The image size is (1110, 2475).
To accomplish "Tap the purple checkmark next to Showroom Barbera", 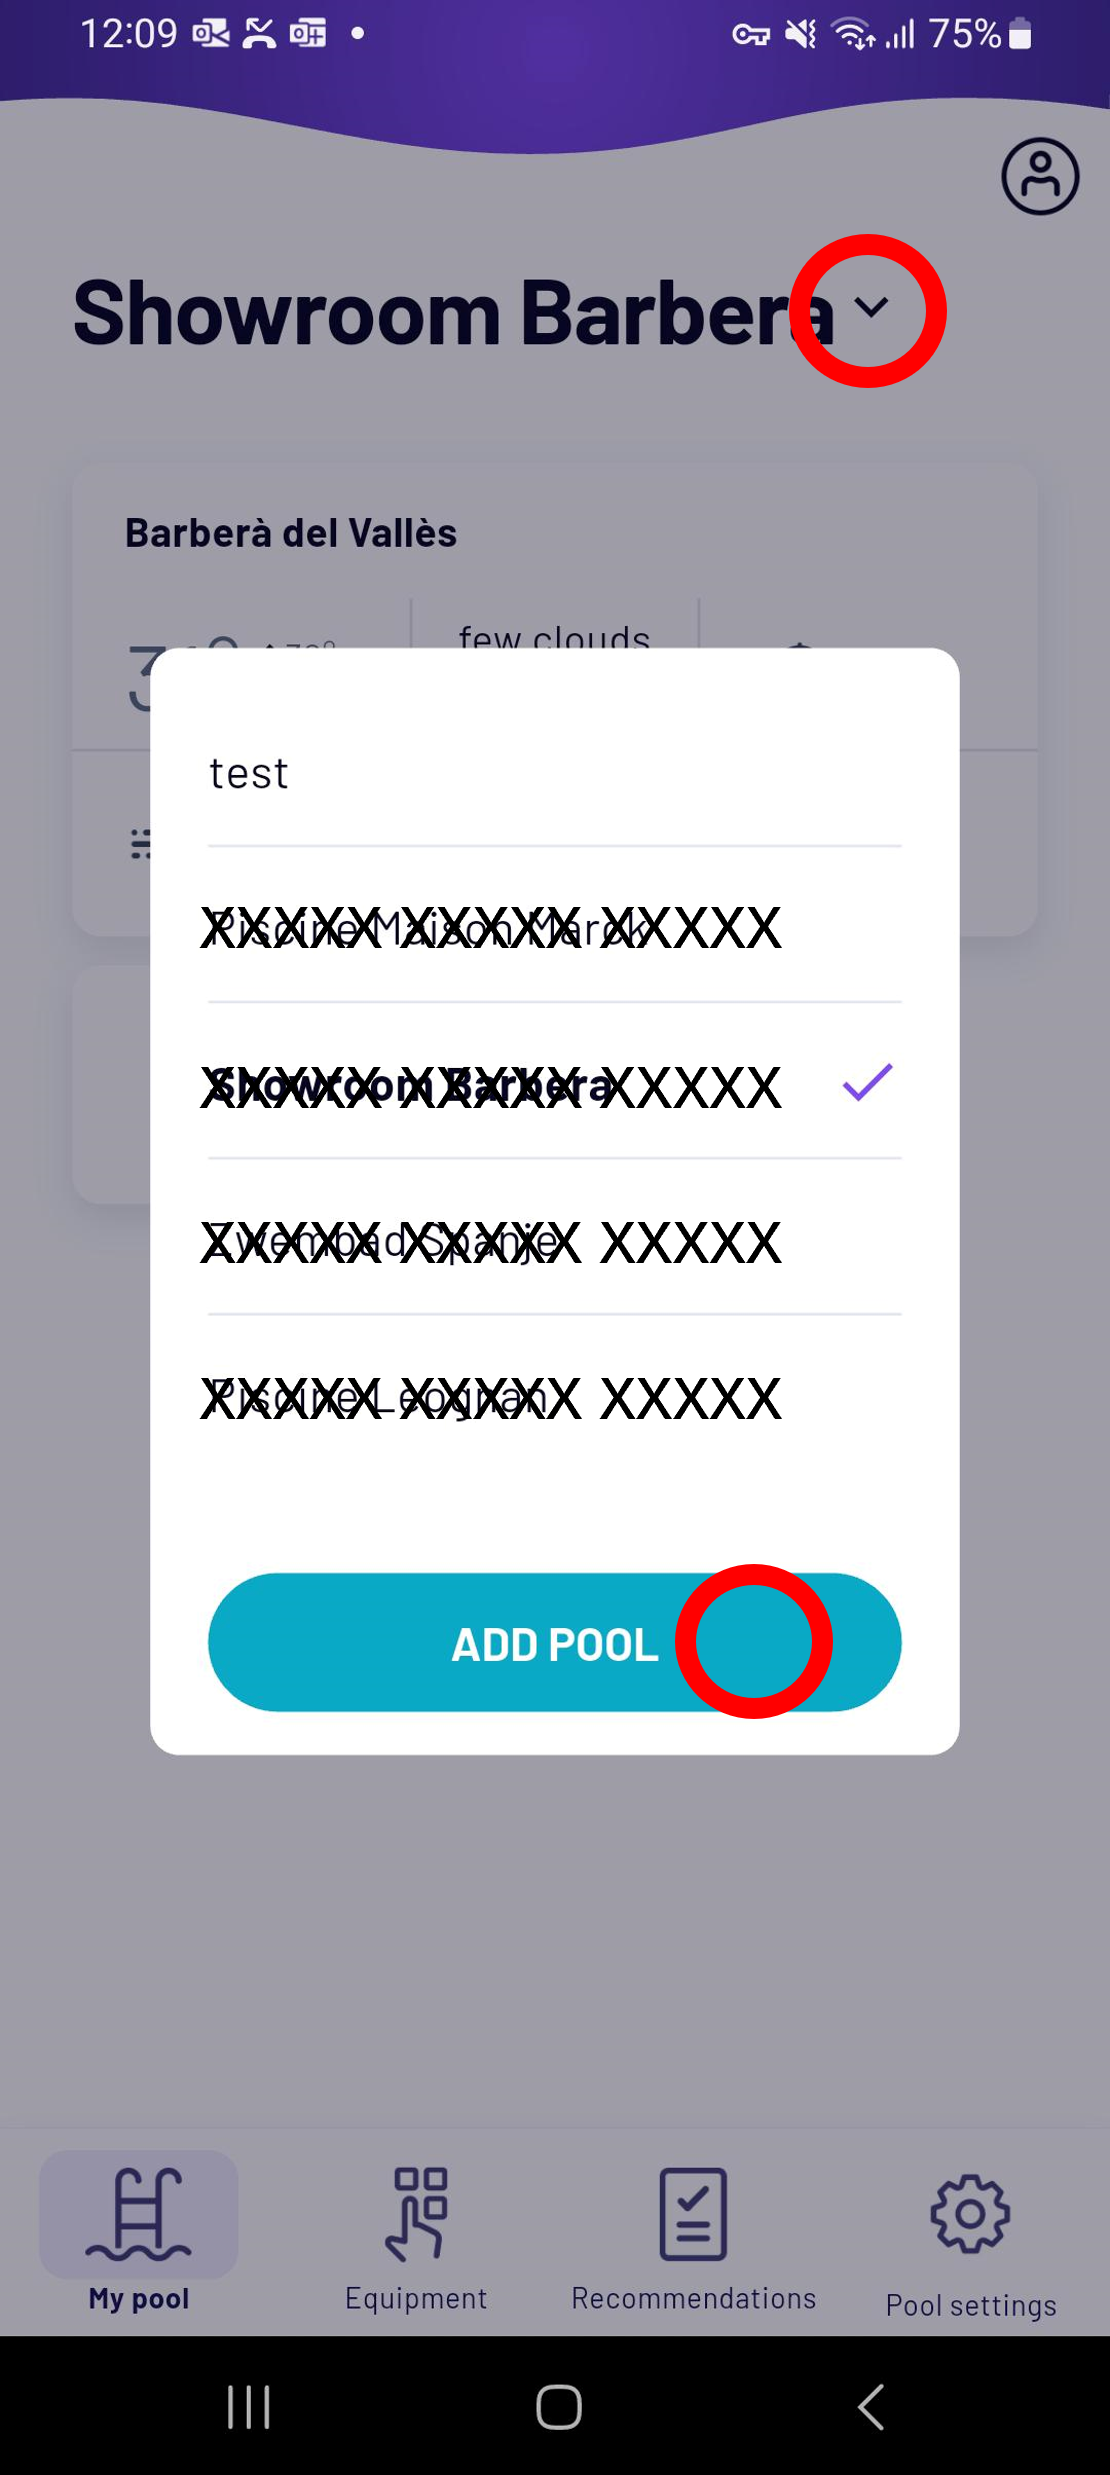I will (866, 1083).
